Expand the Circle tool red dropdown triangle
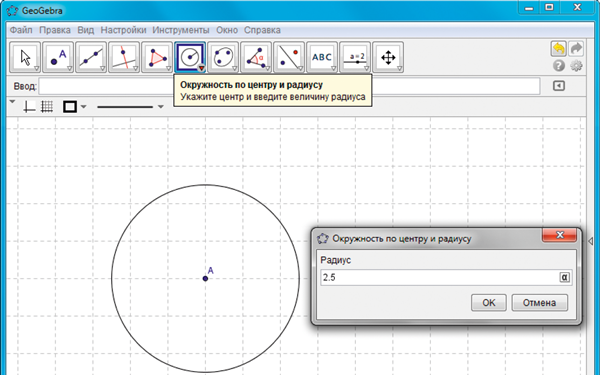The width and height of the screenshot is (600, 375). tap(202, 68)
